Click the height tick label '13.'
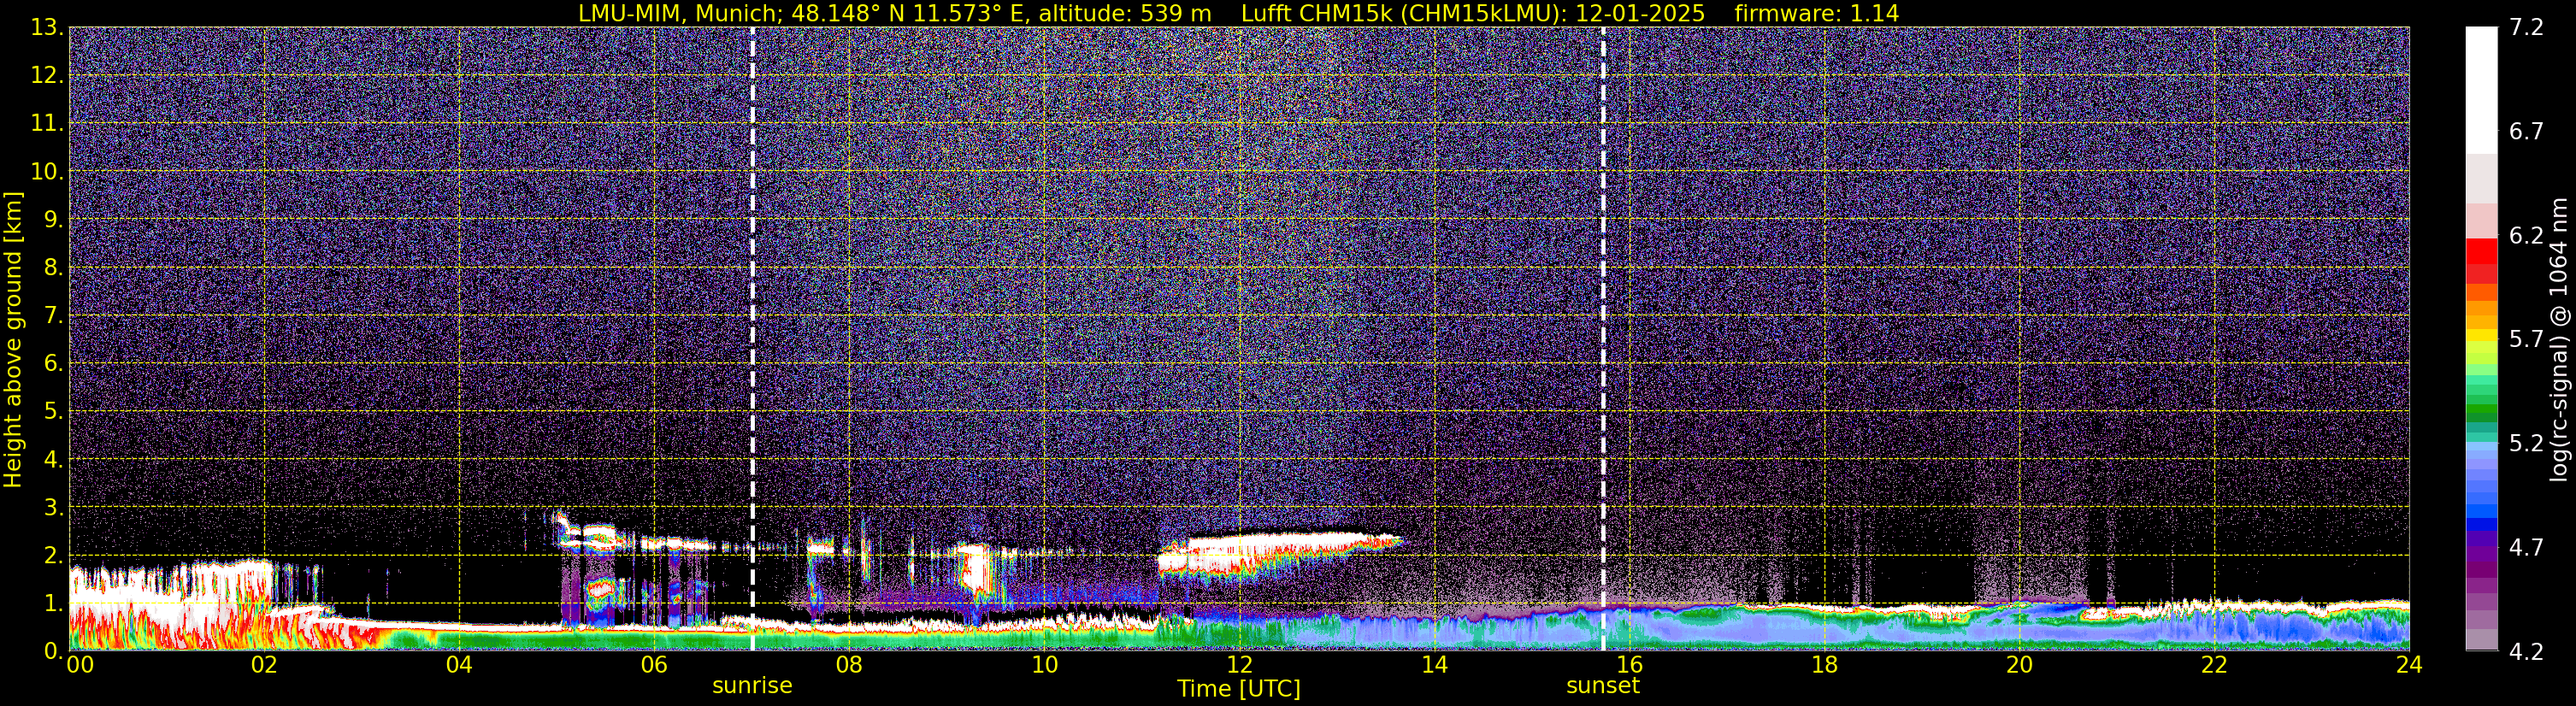Screen dimensions: 2576x706 click(46, 27)
